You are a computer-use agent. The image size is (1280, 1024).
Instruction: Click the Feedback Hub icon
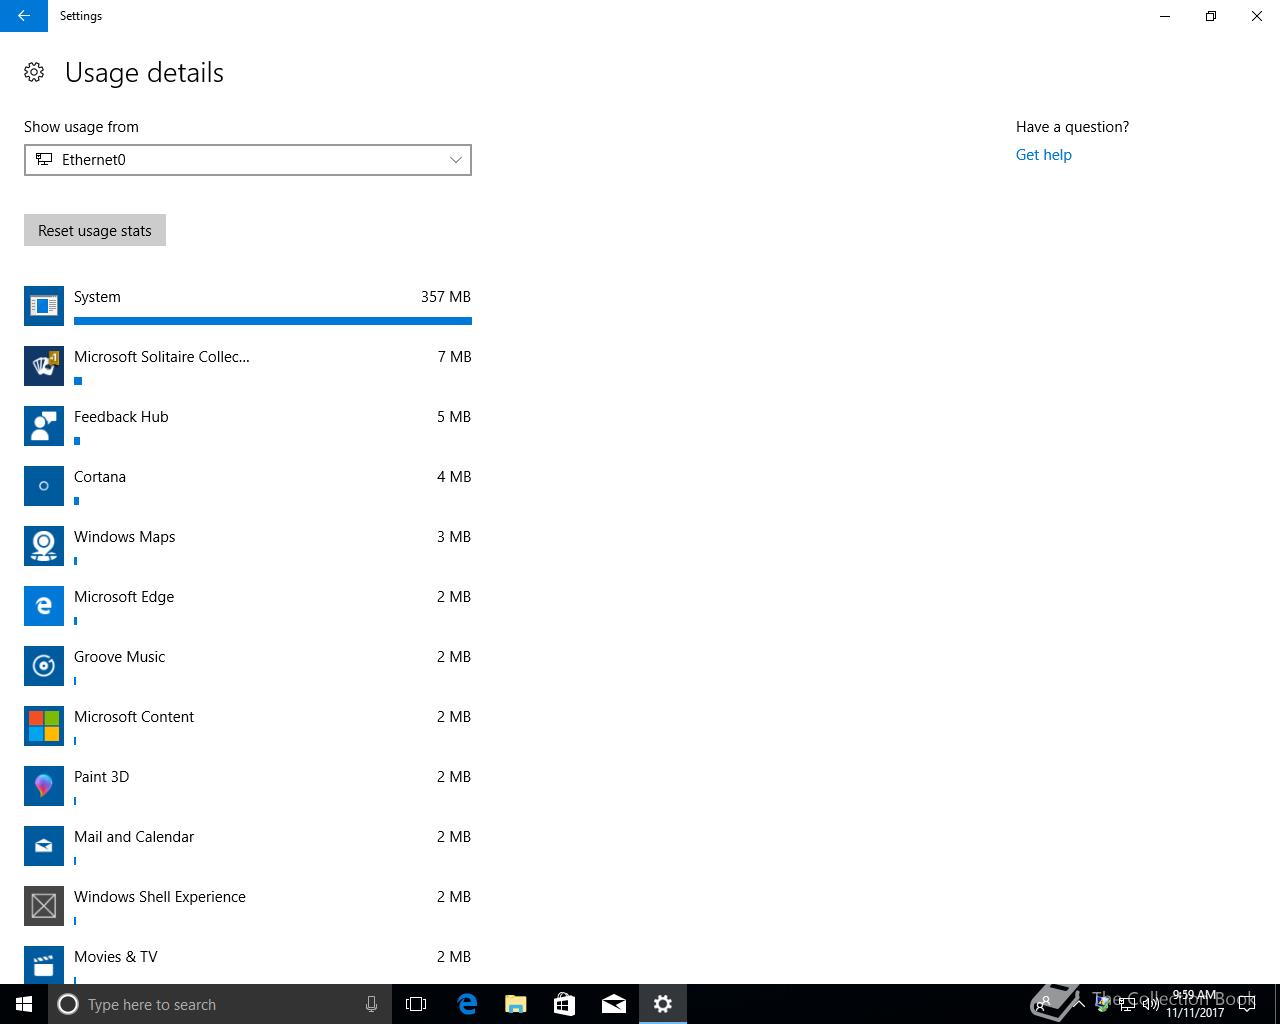44,426
